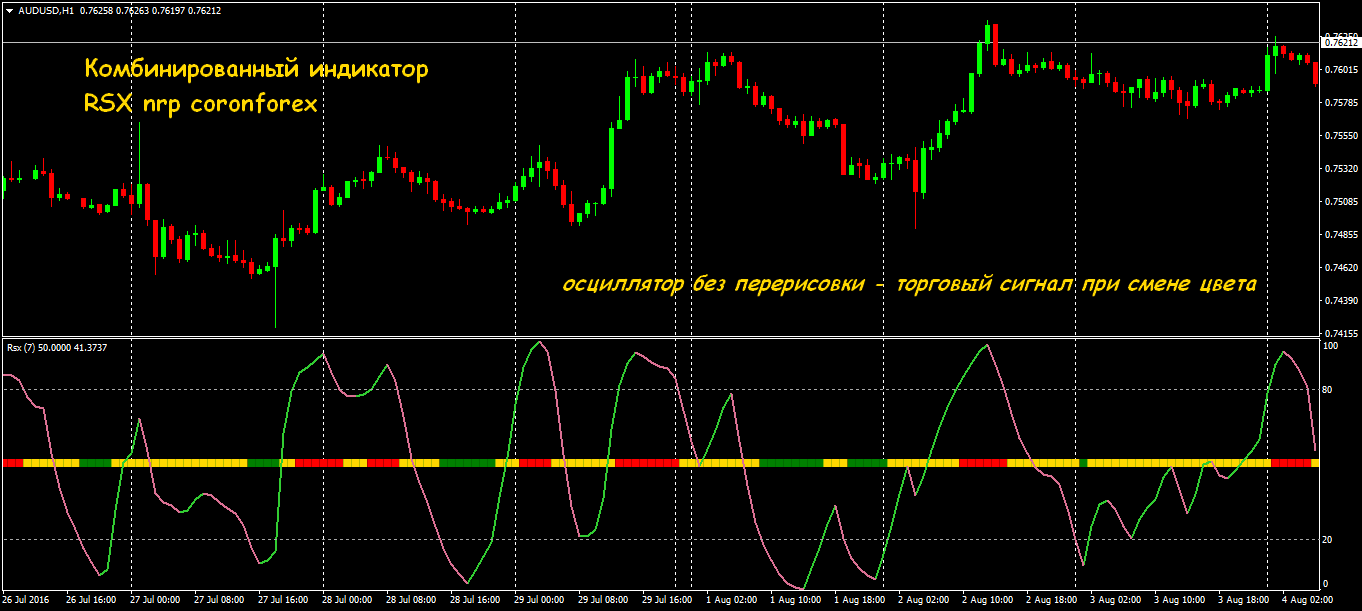Click the time axis label 27 Jul 00:00
Screen dimensions: 1362x611
pos(153,600)
